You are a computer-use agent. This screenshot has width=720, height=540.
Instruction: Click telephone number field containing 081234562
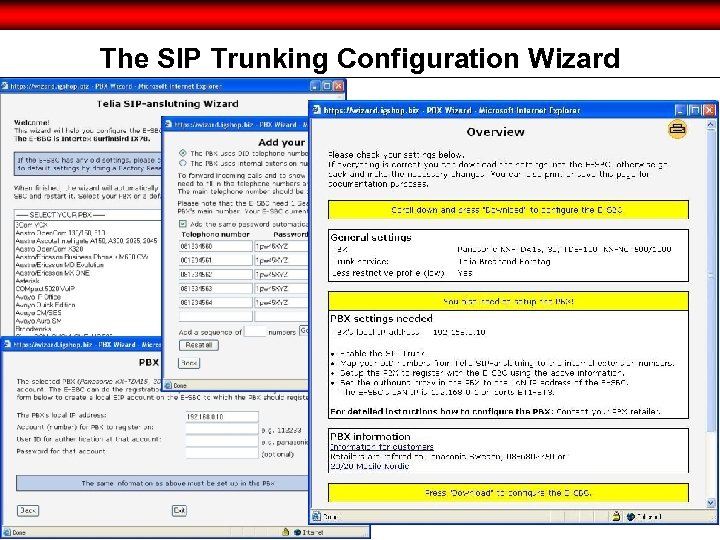tap(216, 274)
